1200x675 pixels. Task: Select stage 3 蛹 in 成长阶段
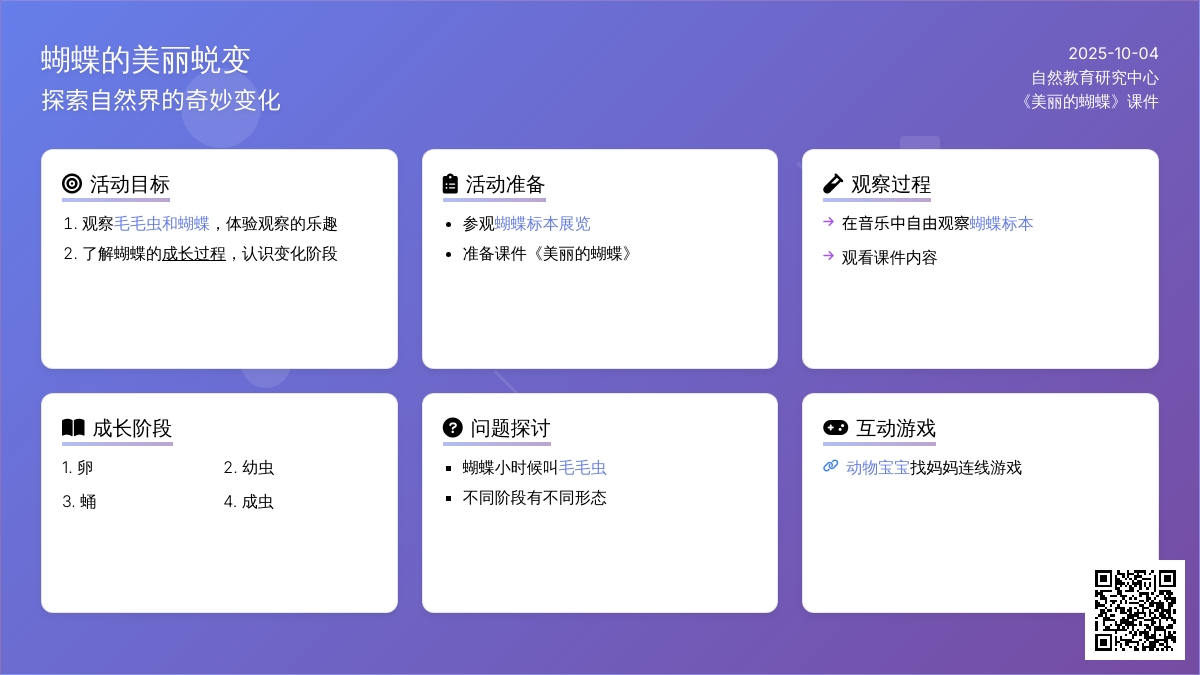tap(80, 502)
